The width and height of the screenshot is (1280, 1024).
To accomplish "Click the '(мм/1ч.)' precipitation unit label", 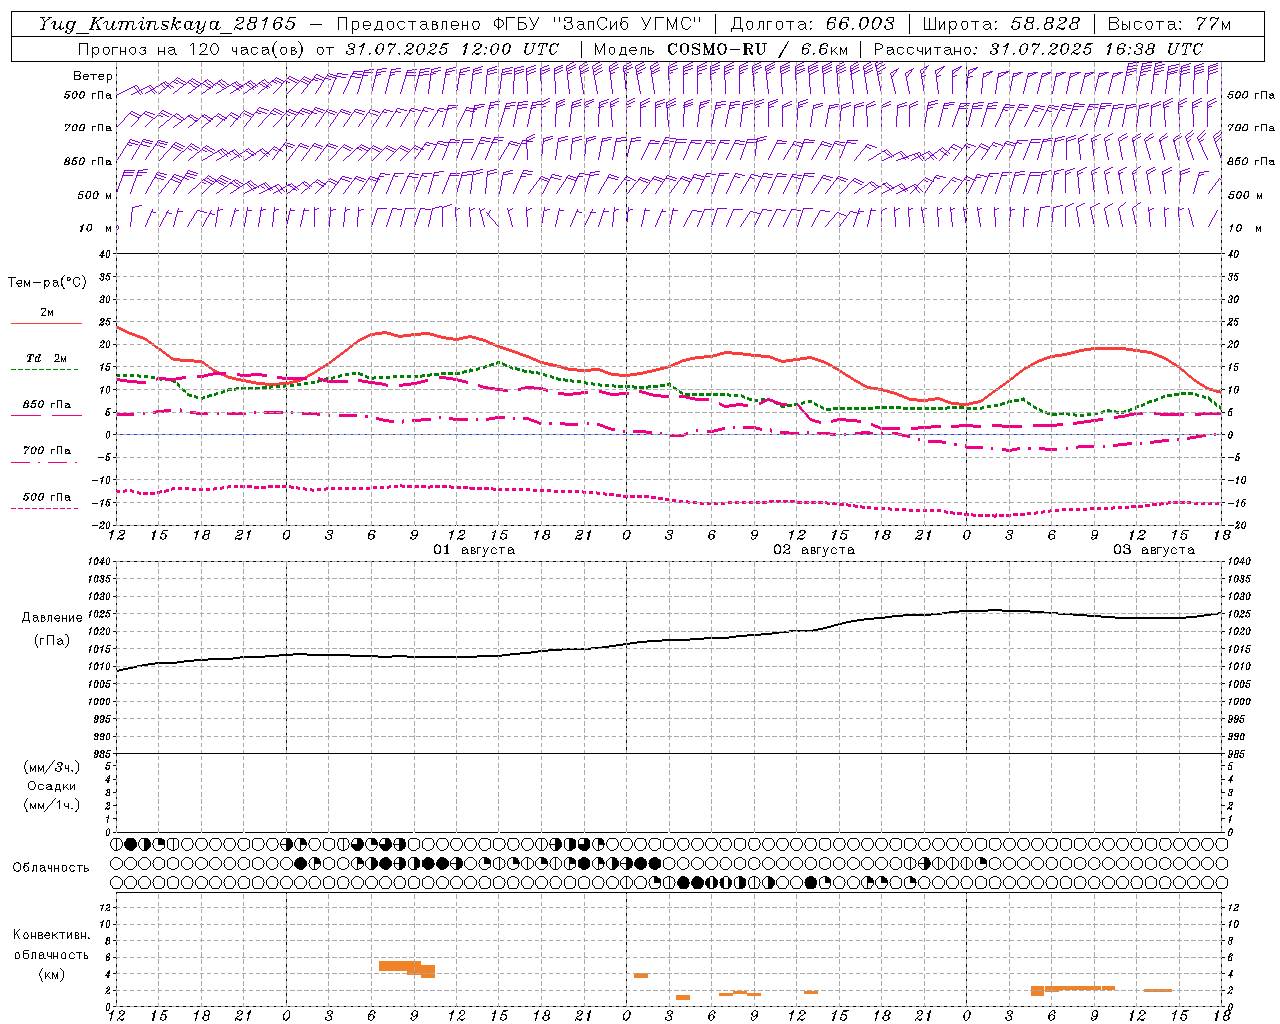I will (52, 805).
